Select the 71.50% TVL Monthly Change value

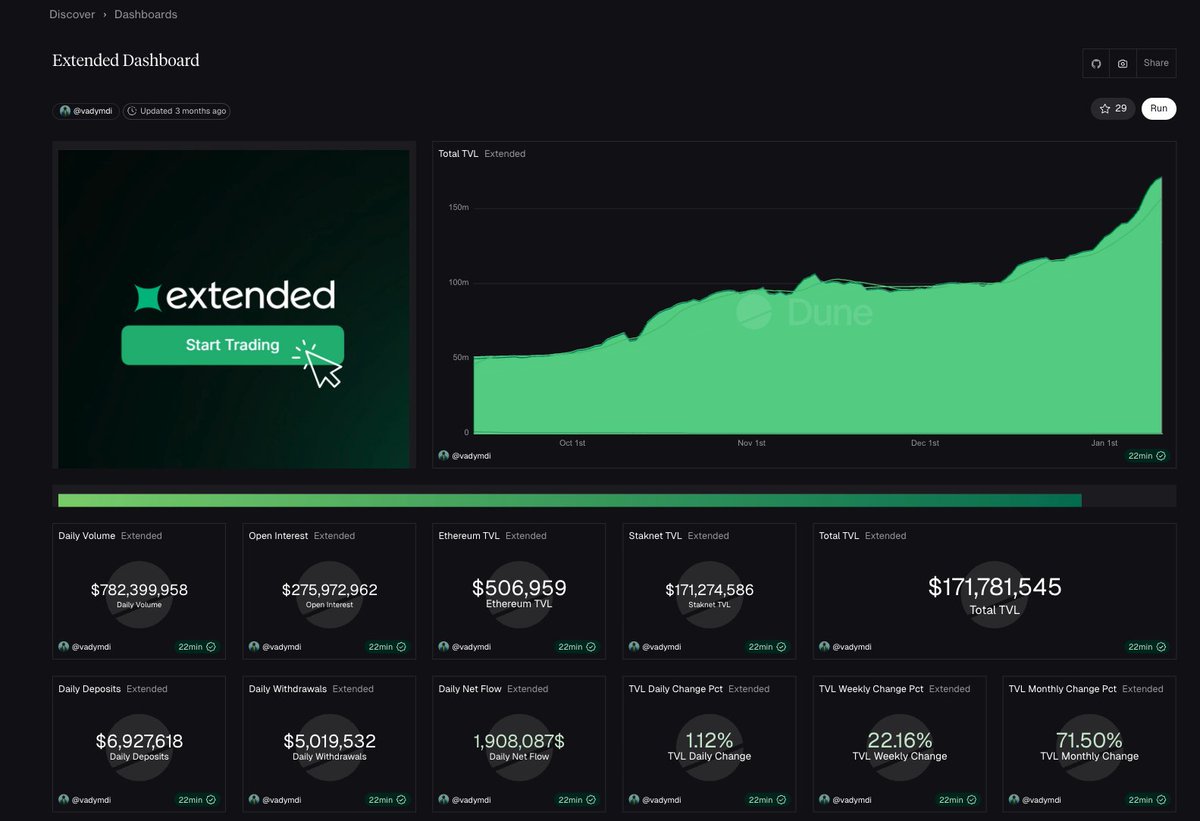(x=1089, y=741)
